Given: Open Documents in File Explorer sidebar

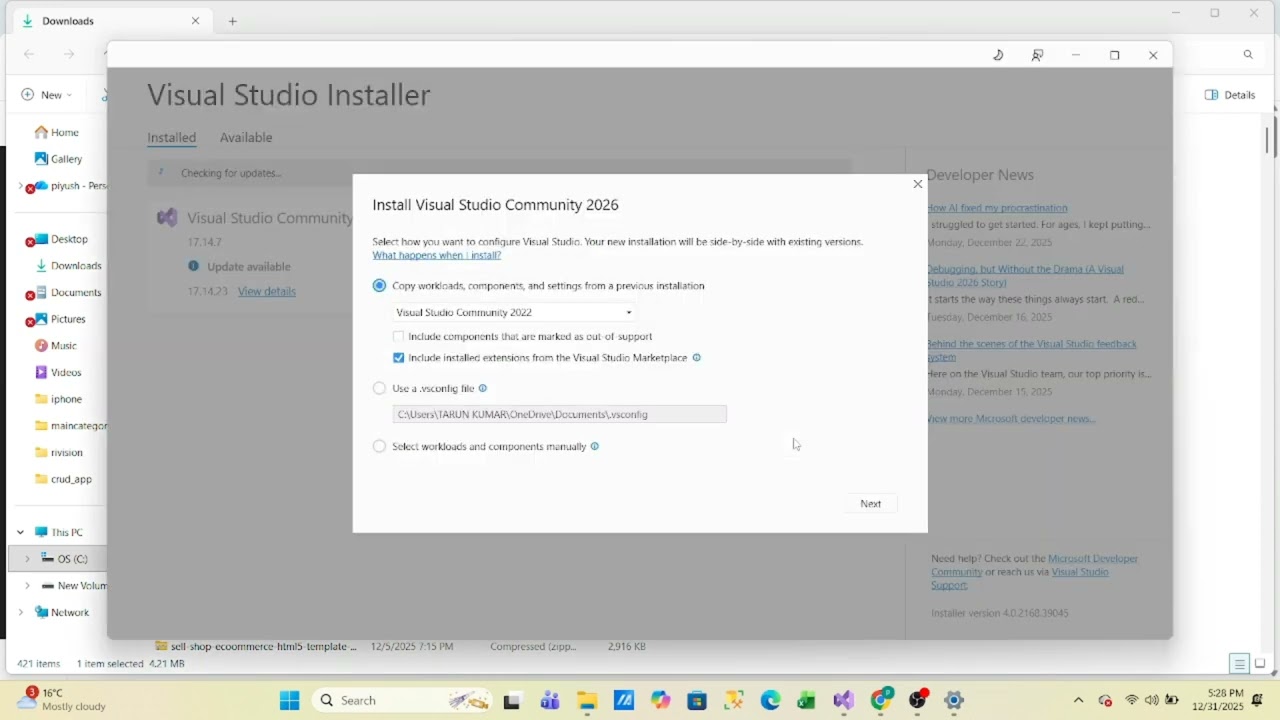Looking at the screenshot, I should [x=68, y=293].
